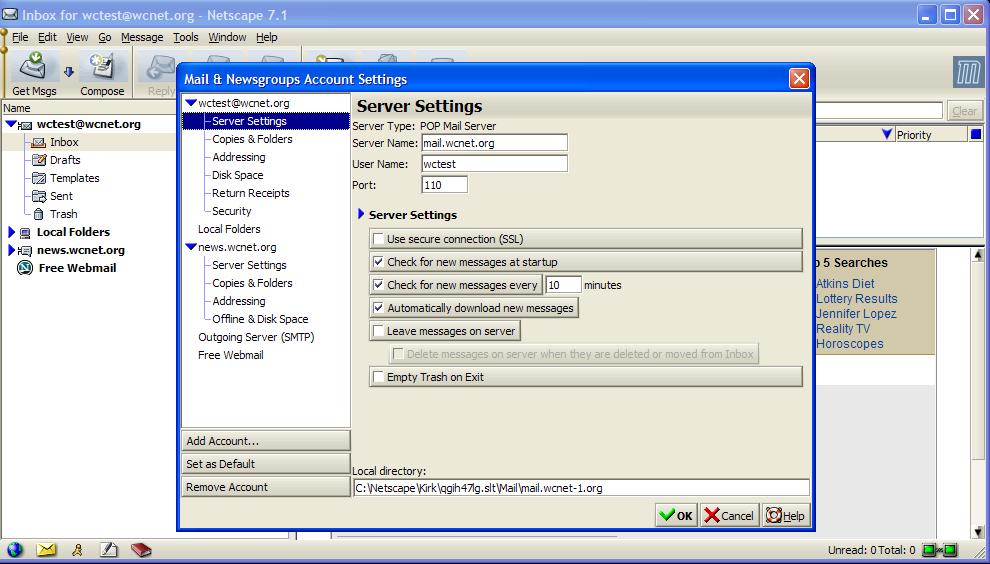Click the Server Name input field
The width and height of the screenshot is (990, 564).
(494, 143)
